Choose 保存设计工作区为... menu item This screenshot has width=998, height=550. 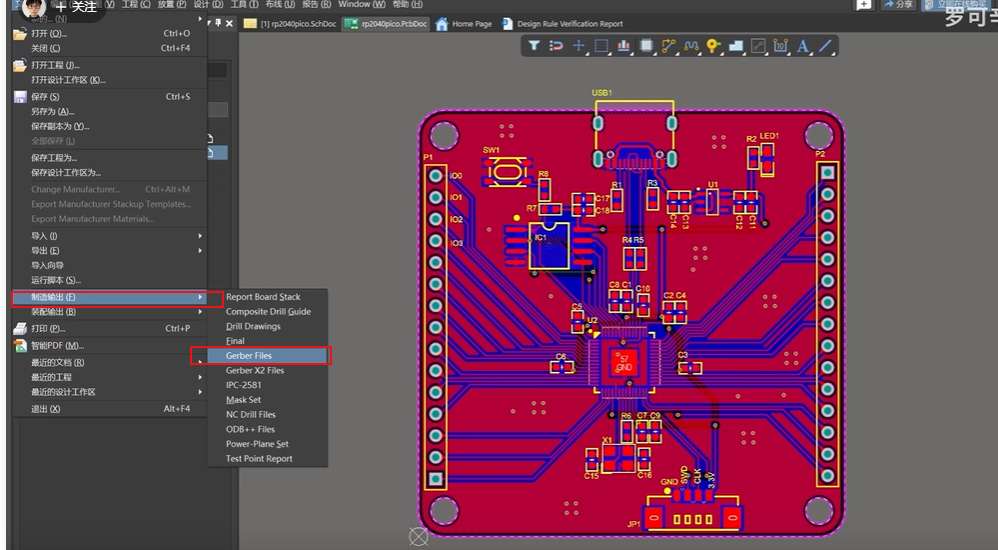point(109,172)
